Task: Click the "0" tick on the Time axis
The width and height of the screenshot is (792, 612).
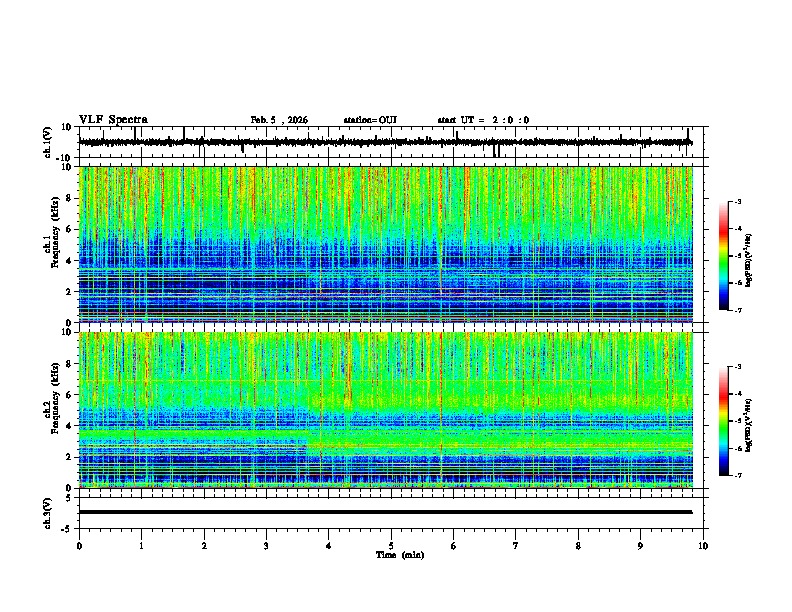Action: point(79,546)
